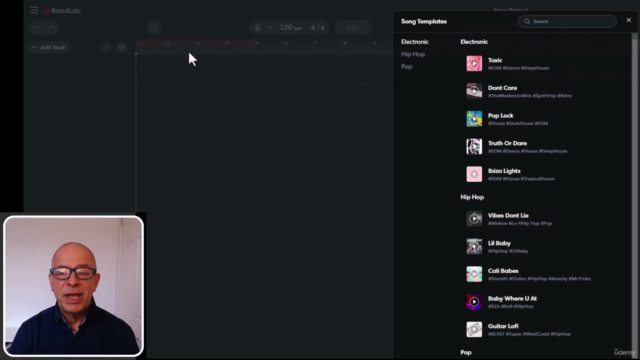Screen dimensions: 640x360
Task: Play the Ibiza Lights template preview
Action: coord(474,174)
